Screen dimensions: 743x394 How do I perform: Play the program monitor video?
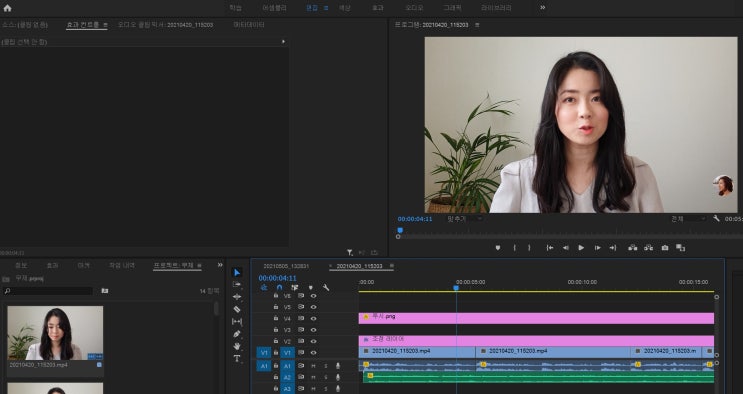coord(581,247)
